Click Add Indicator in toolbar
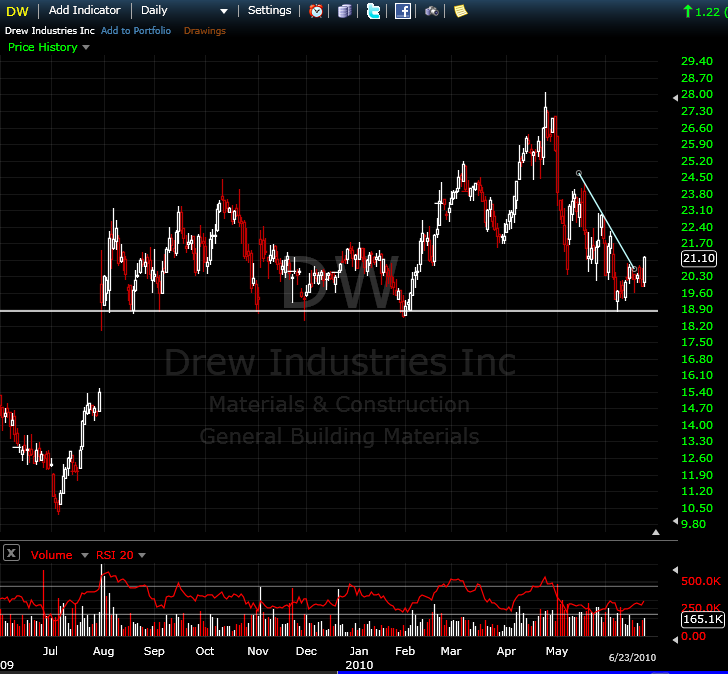The width and height of the screenshot is (728, 674). [x=84, y=10]
